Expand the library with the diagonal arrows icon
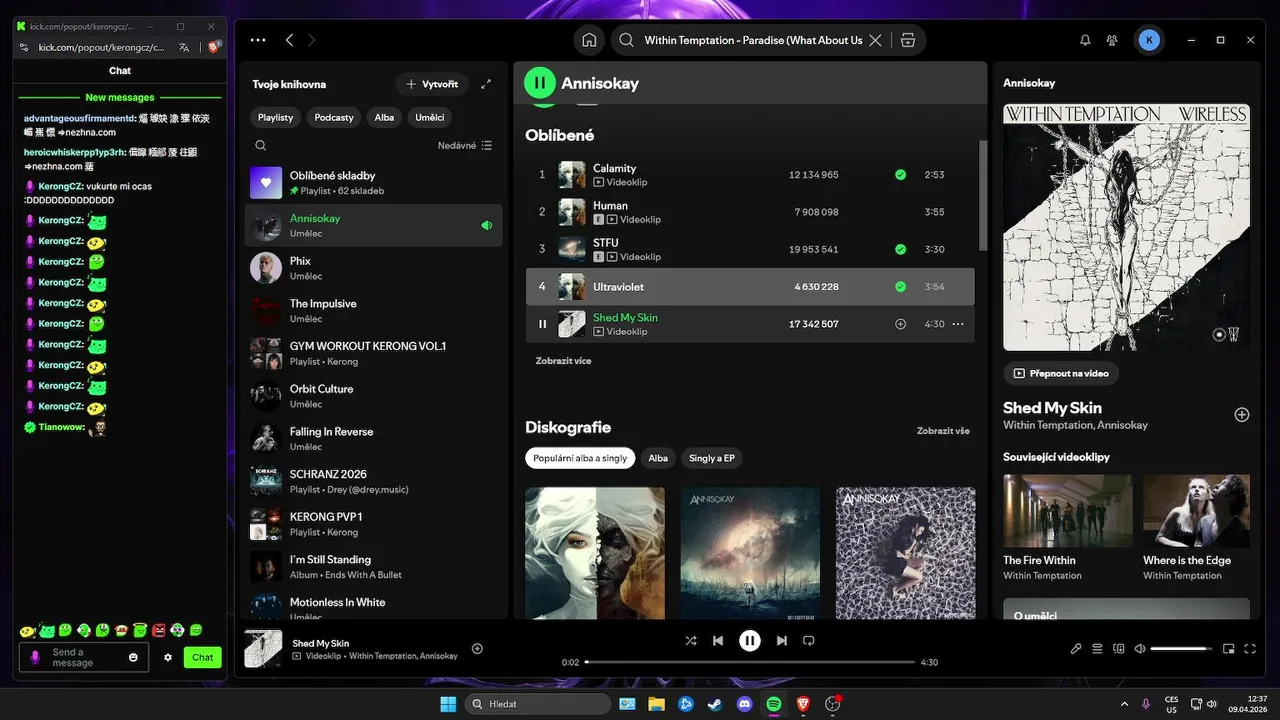The width and height of the screenshot is (1280, 720). point(486,84)
